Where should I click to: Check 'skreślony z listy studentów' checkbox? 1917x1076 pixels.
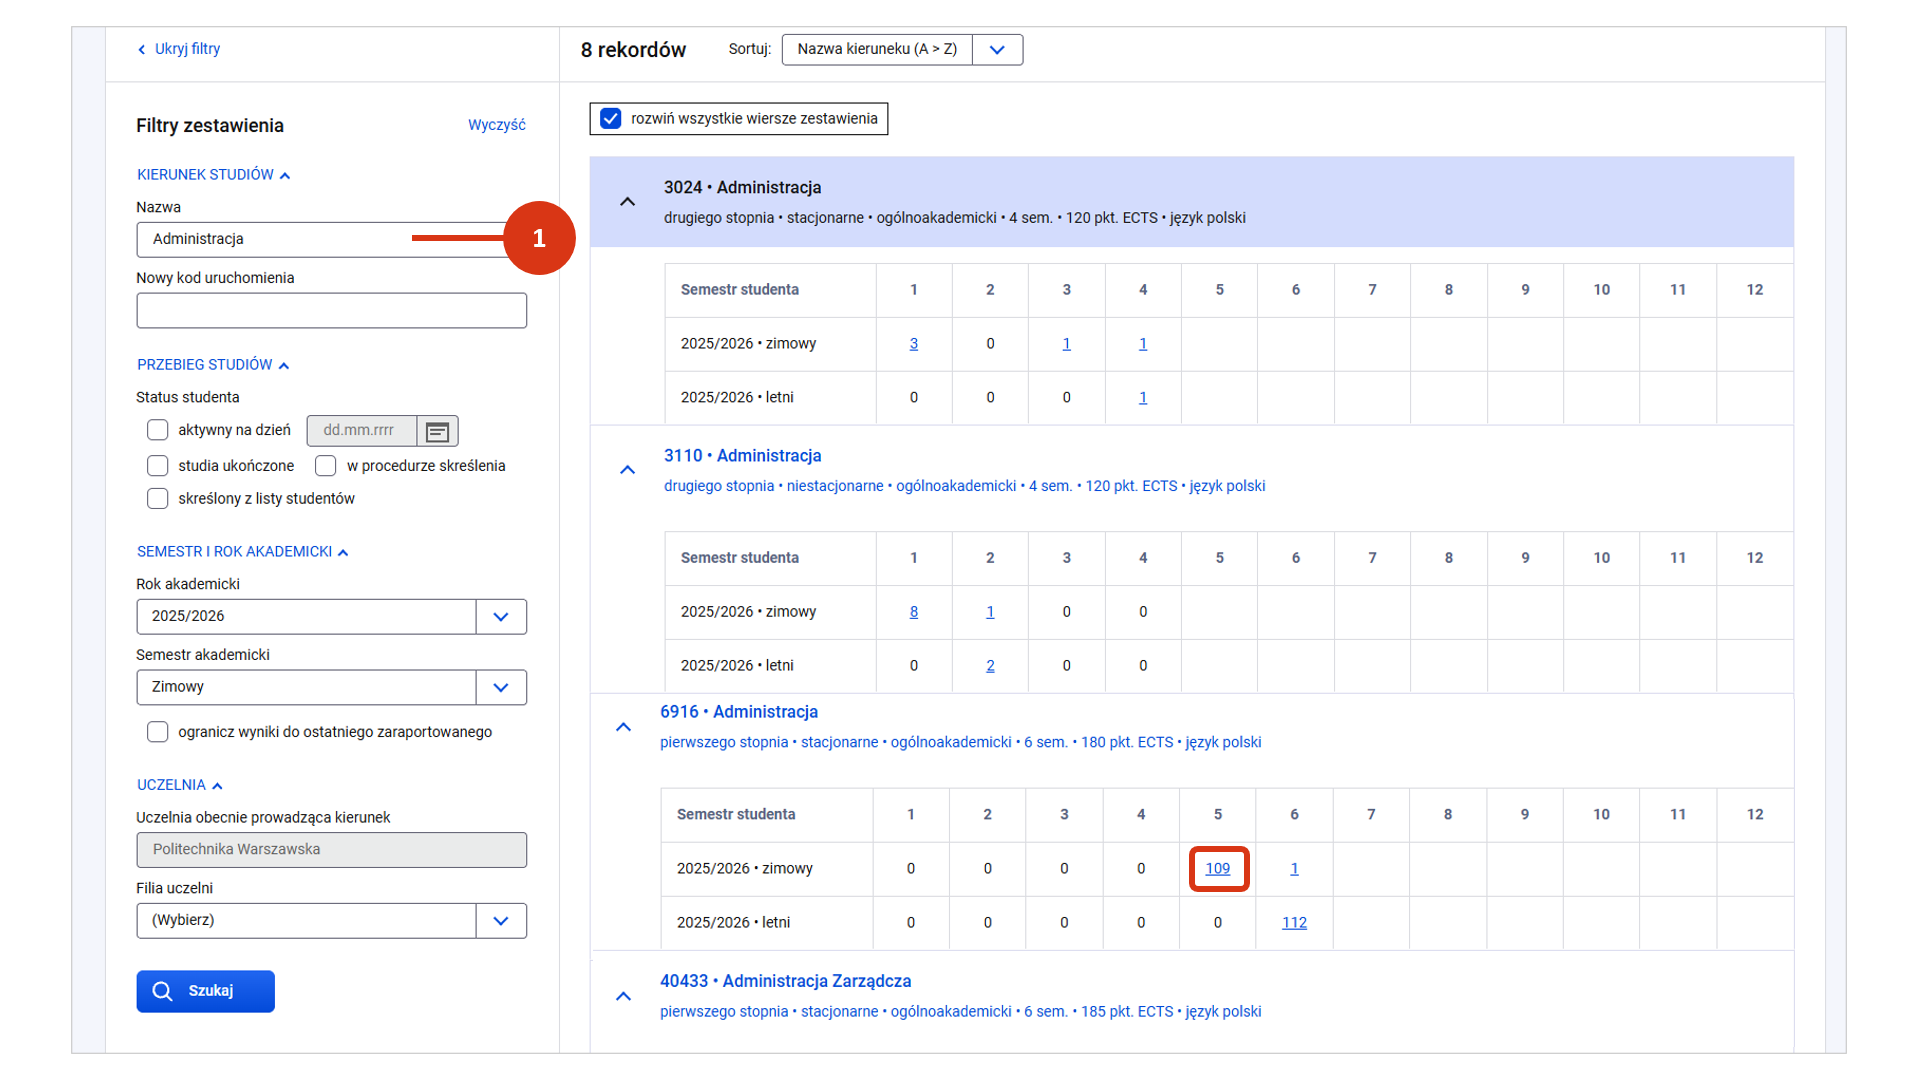coord(157,499)
